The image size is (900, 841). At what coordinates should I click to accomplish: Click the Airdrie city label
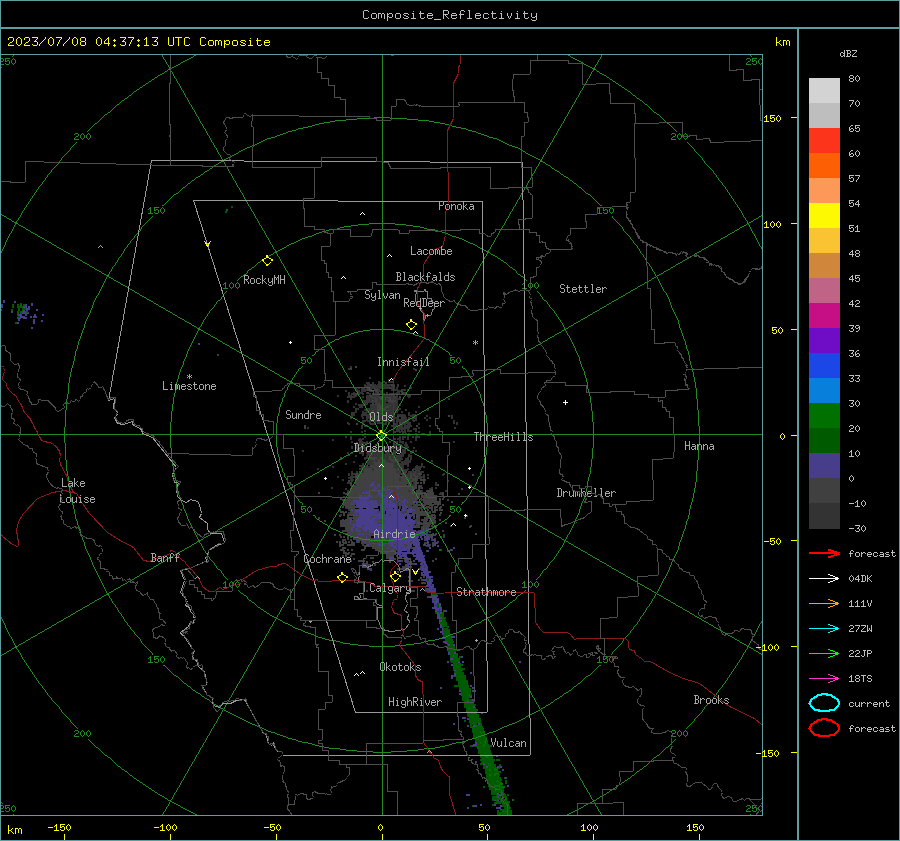pos(394,534)
